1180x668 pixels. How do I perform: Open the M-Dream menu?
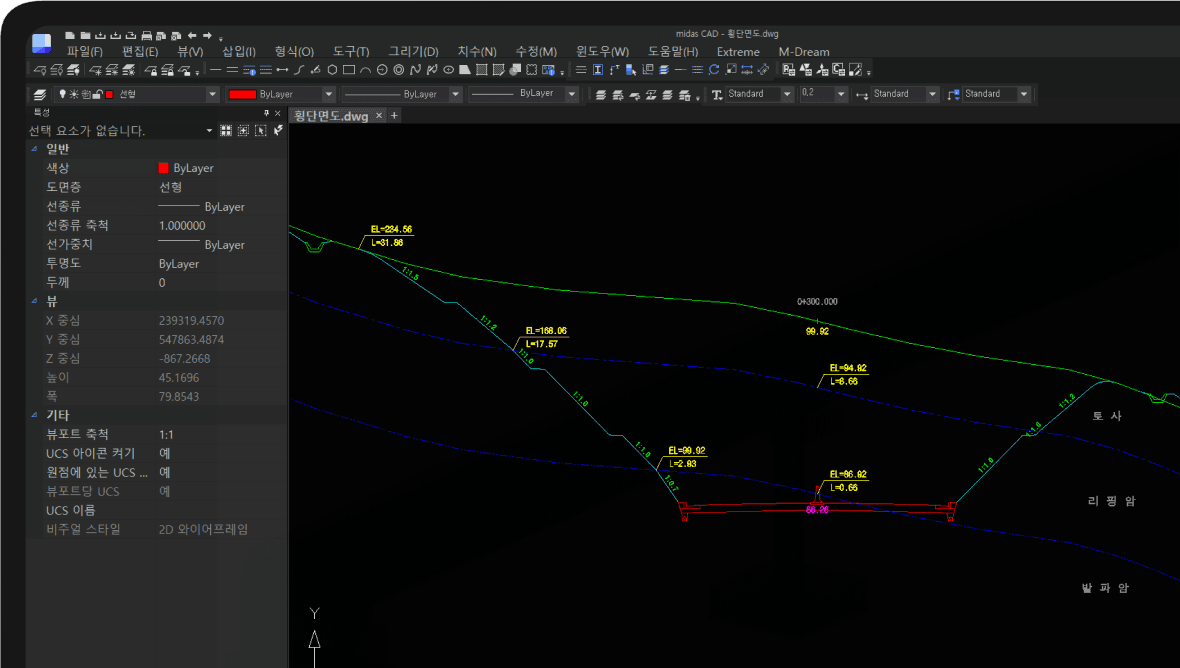click(804, 52)
